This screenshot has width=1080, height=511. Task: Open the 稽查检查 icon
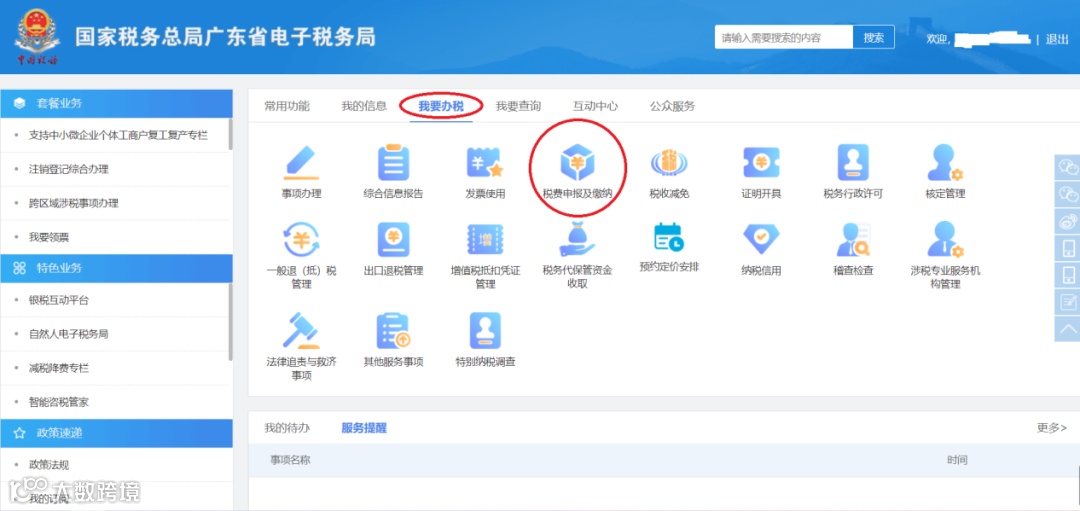853,240
